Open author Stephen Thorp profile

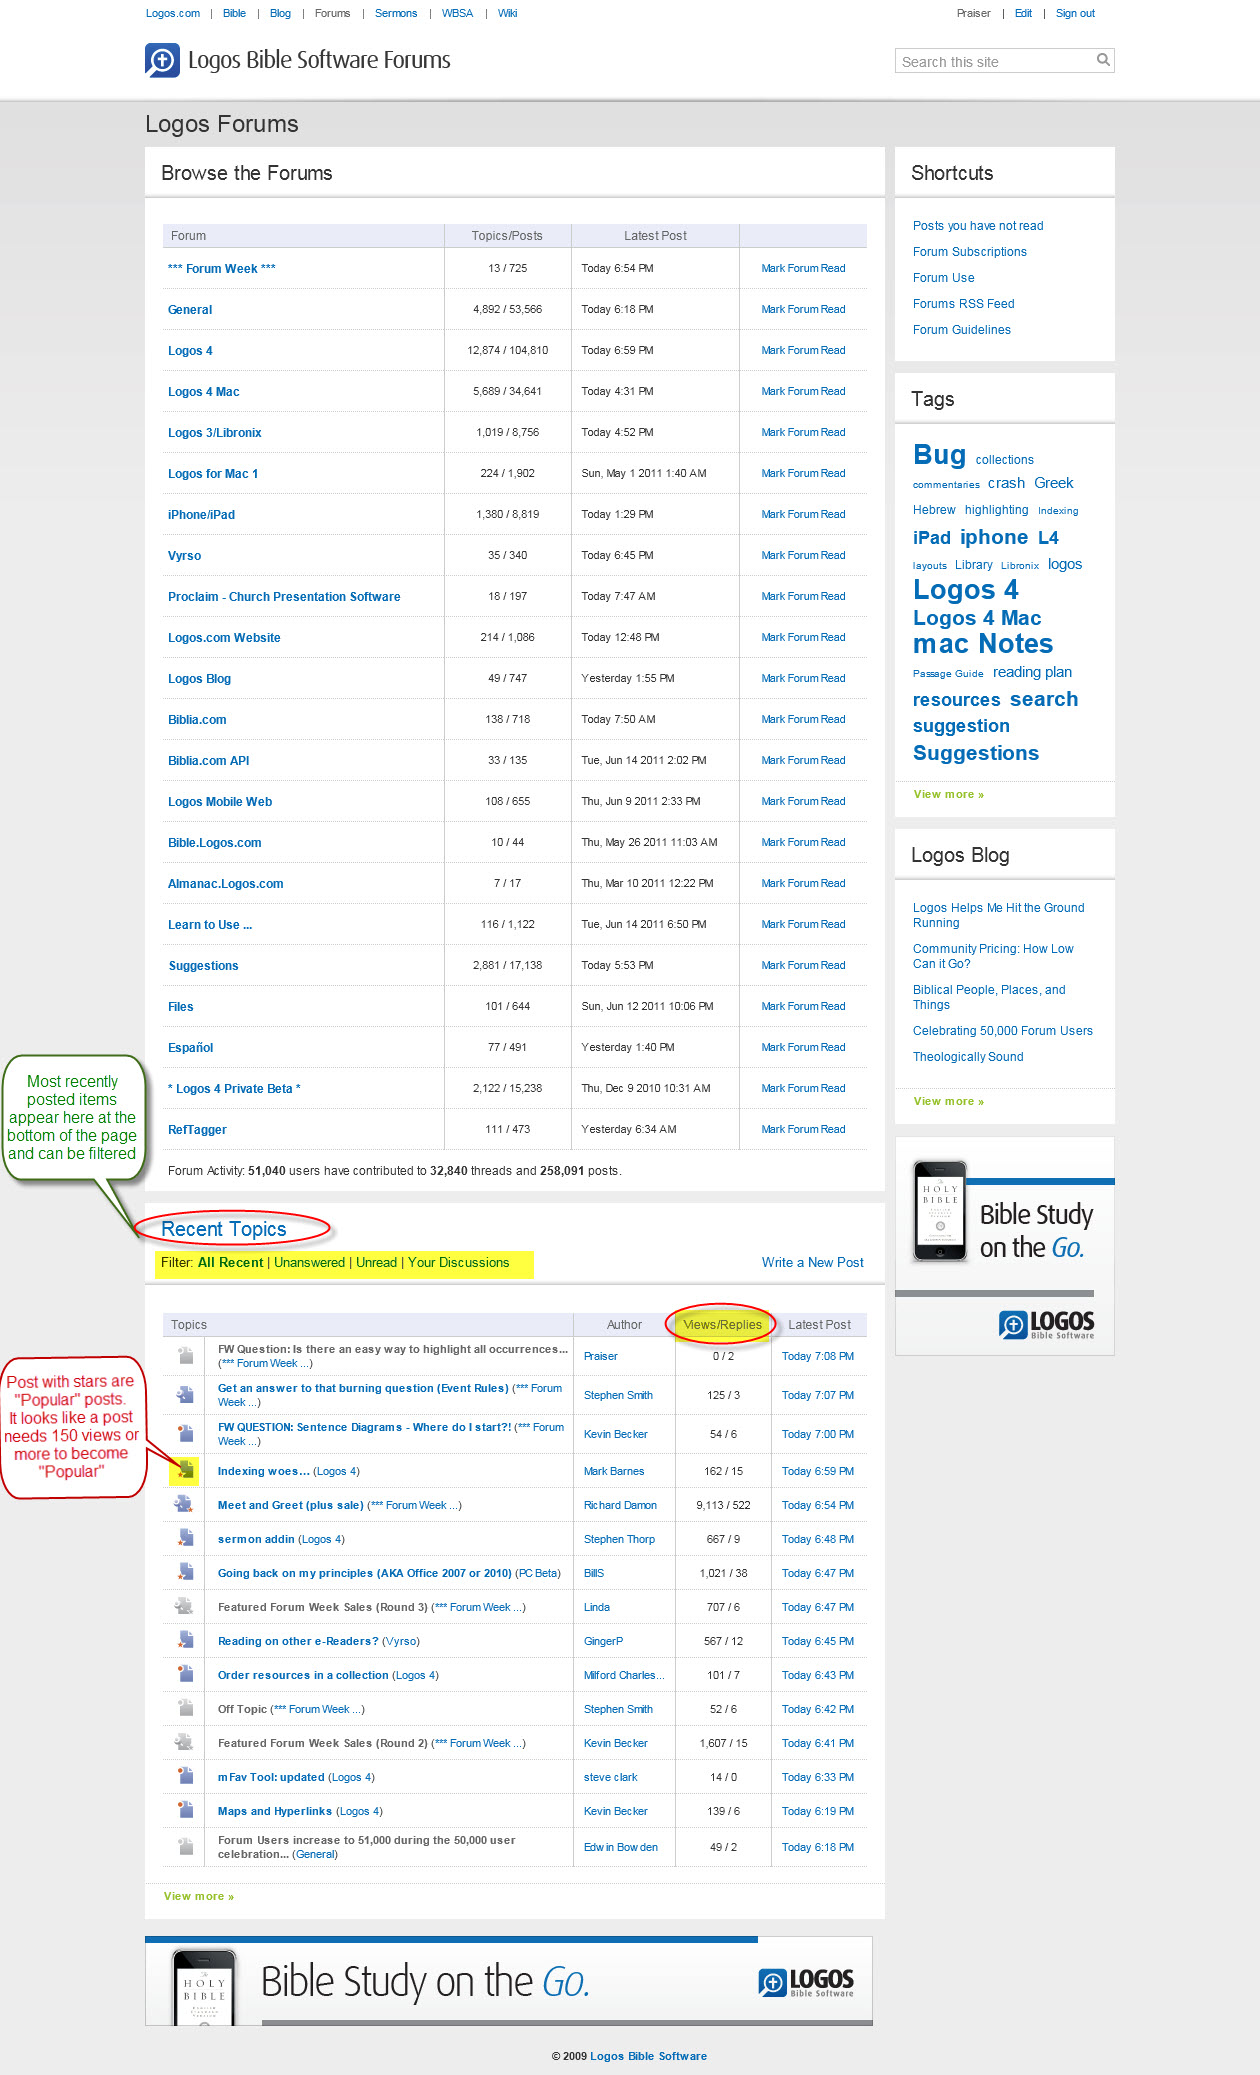point(619,1539)
